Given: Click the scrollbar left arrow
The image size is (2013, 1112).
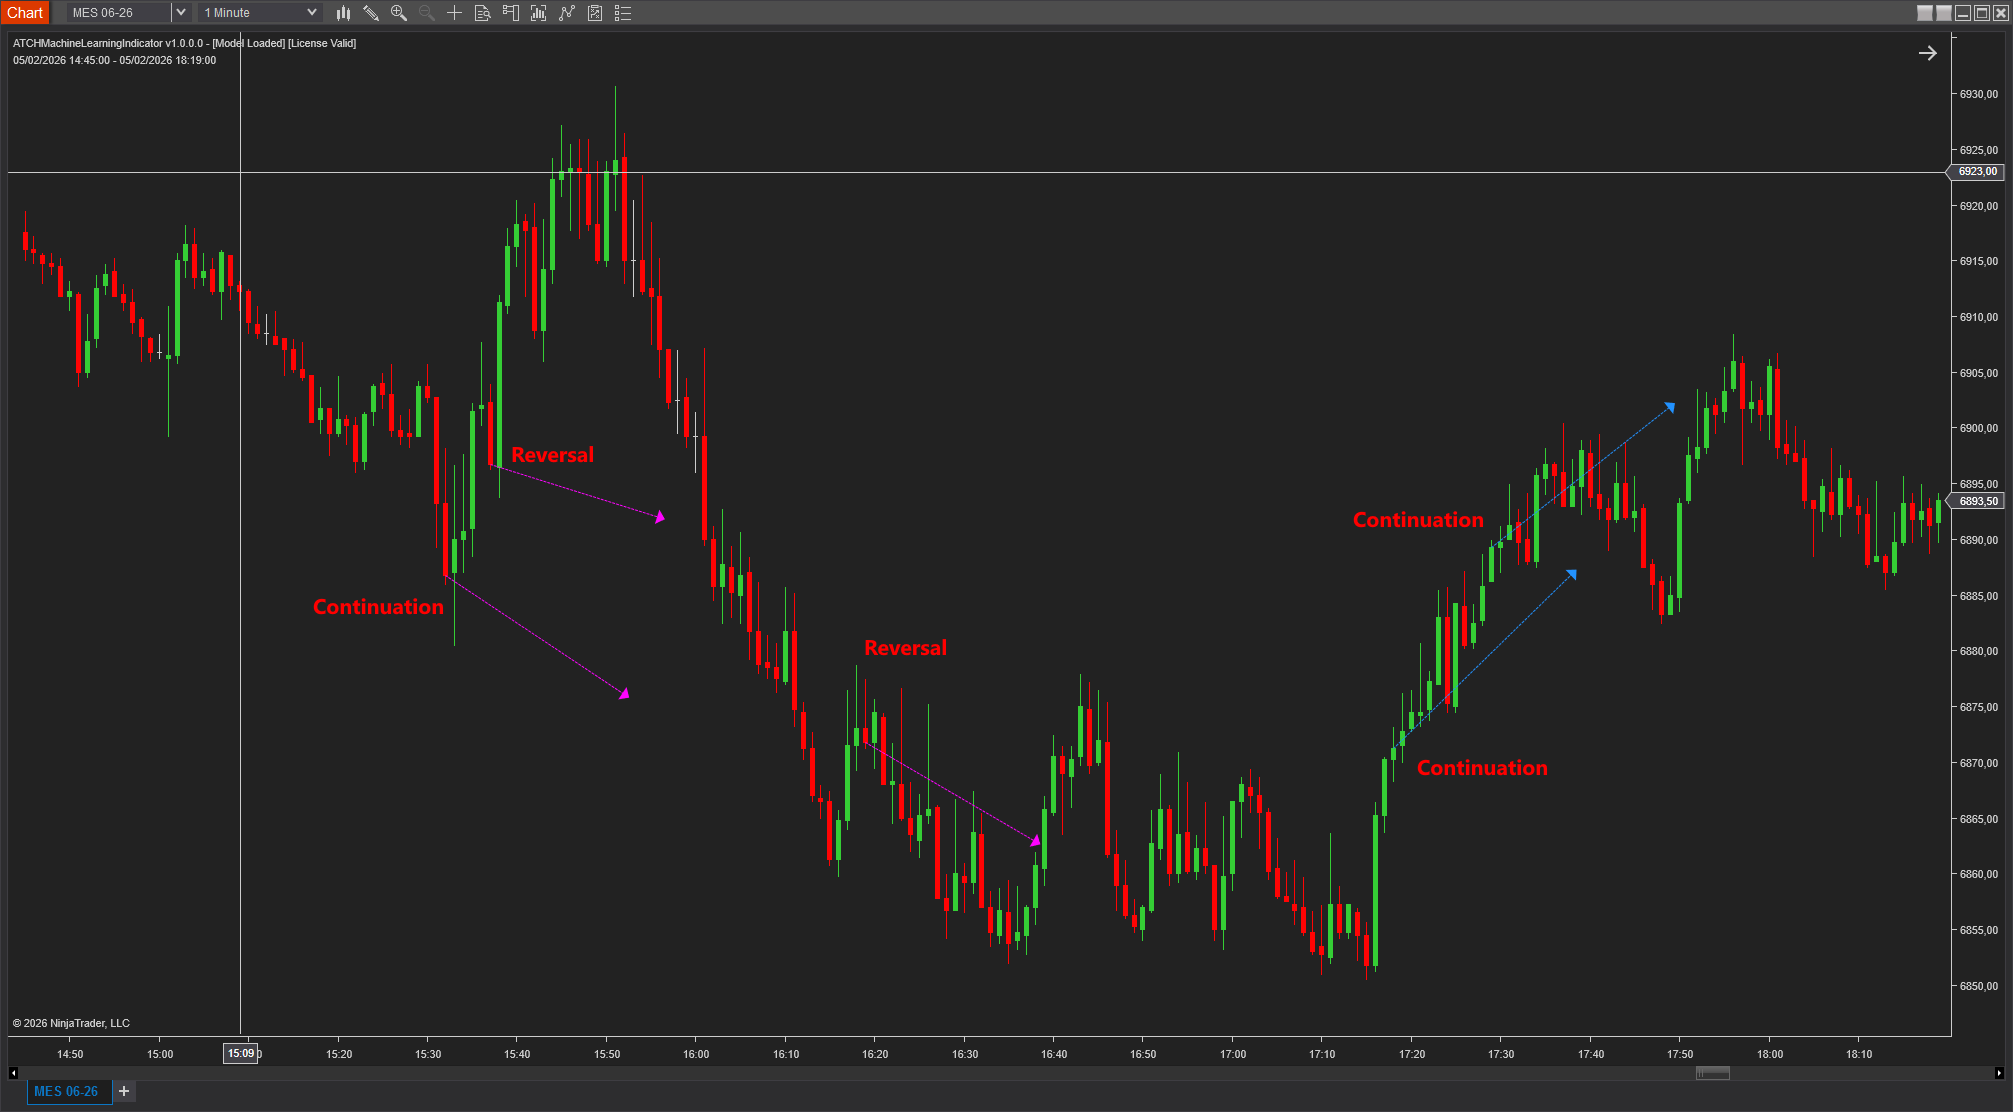Looking at the screenshot, I should pos(13,1073).
